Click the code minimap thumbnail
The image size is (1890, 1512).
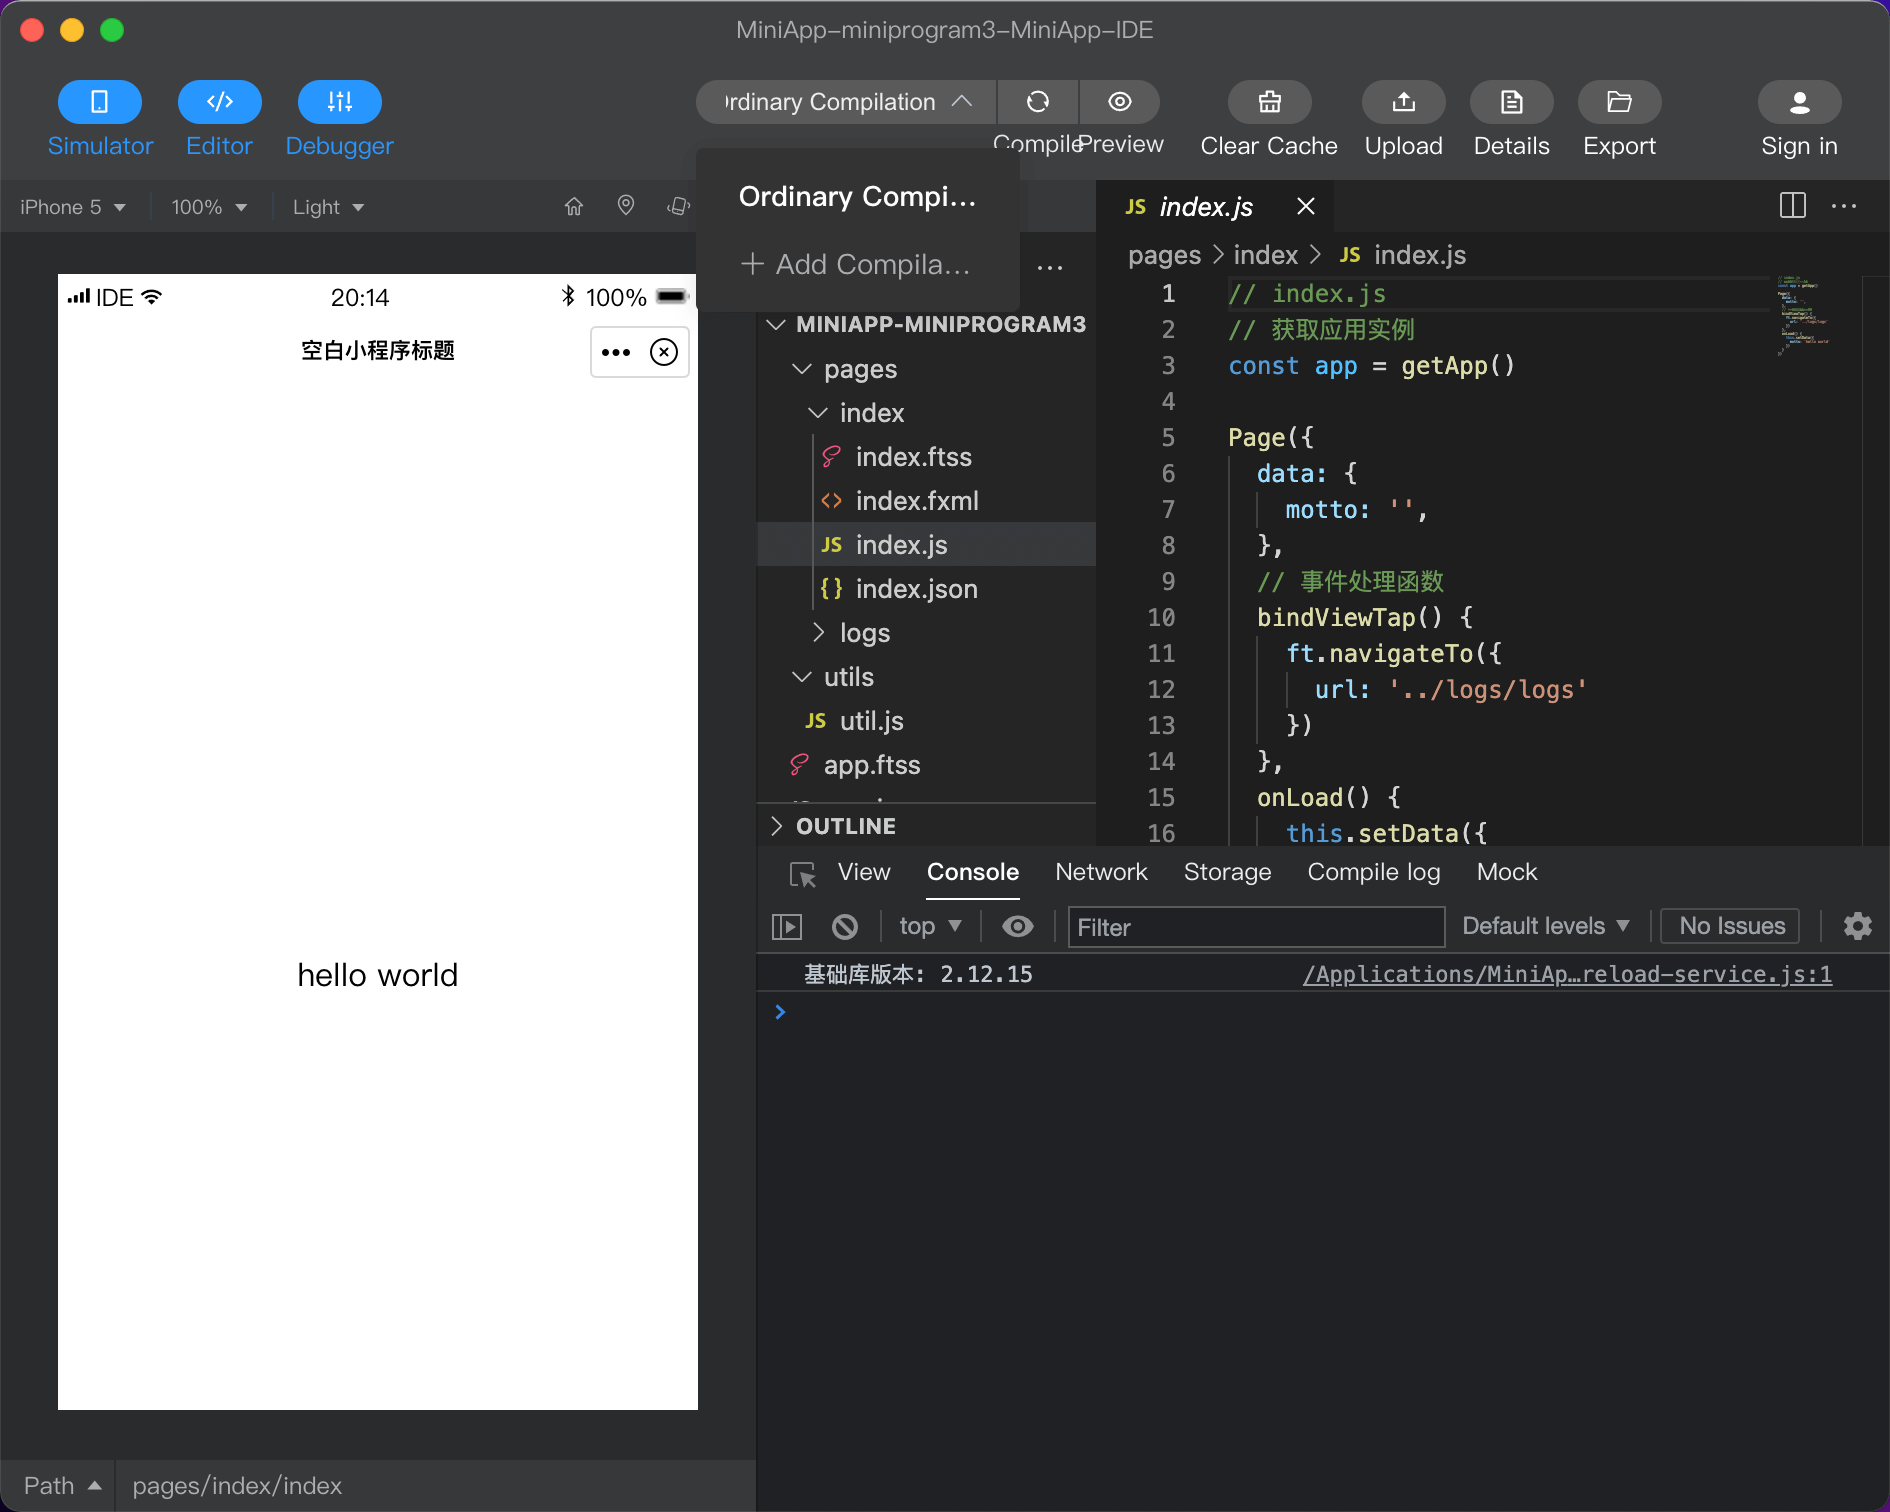pyautogui.click(x=1803, y=315)
